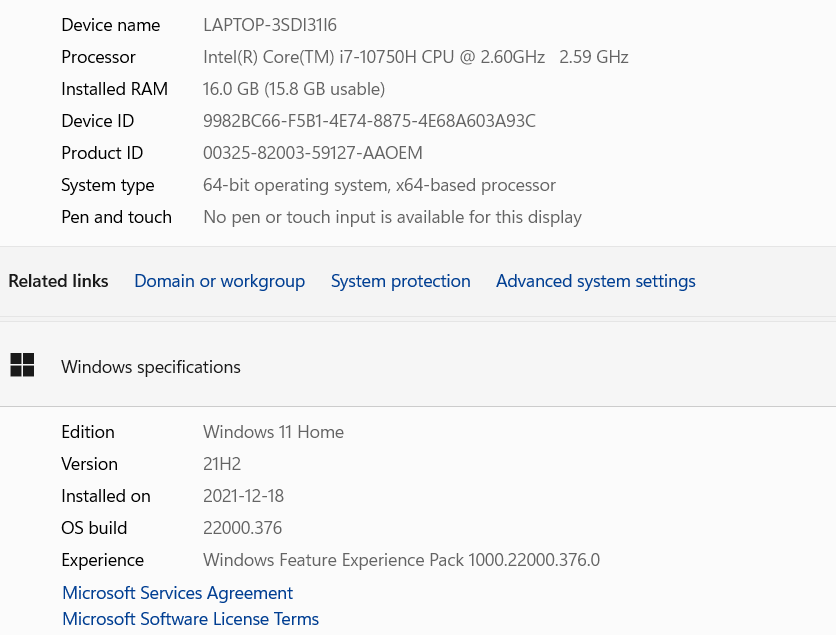
Task: Click the 64-bit operating system type value
Action: (379, 185)
